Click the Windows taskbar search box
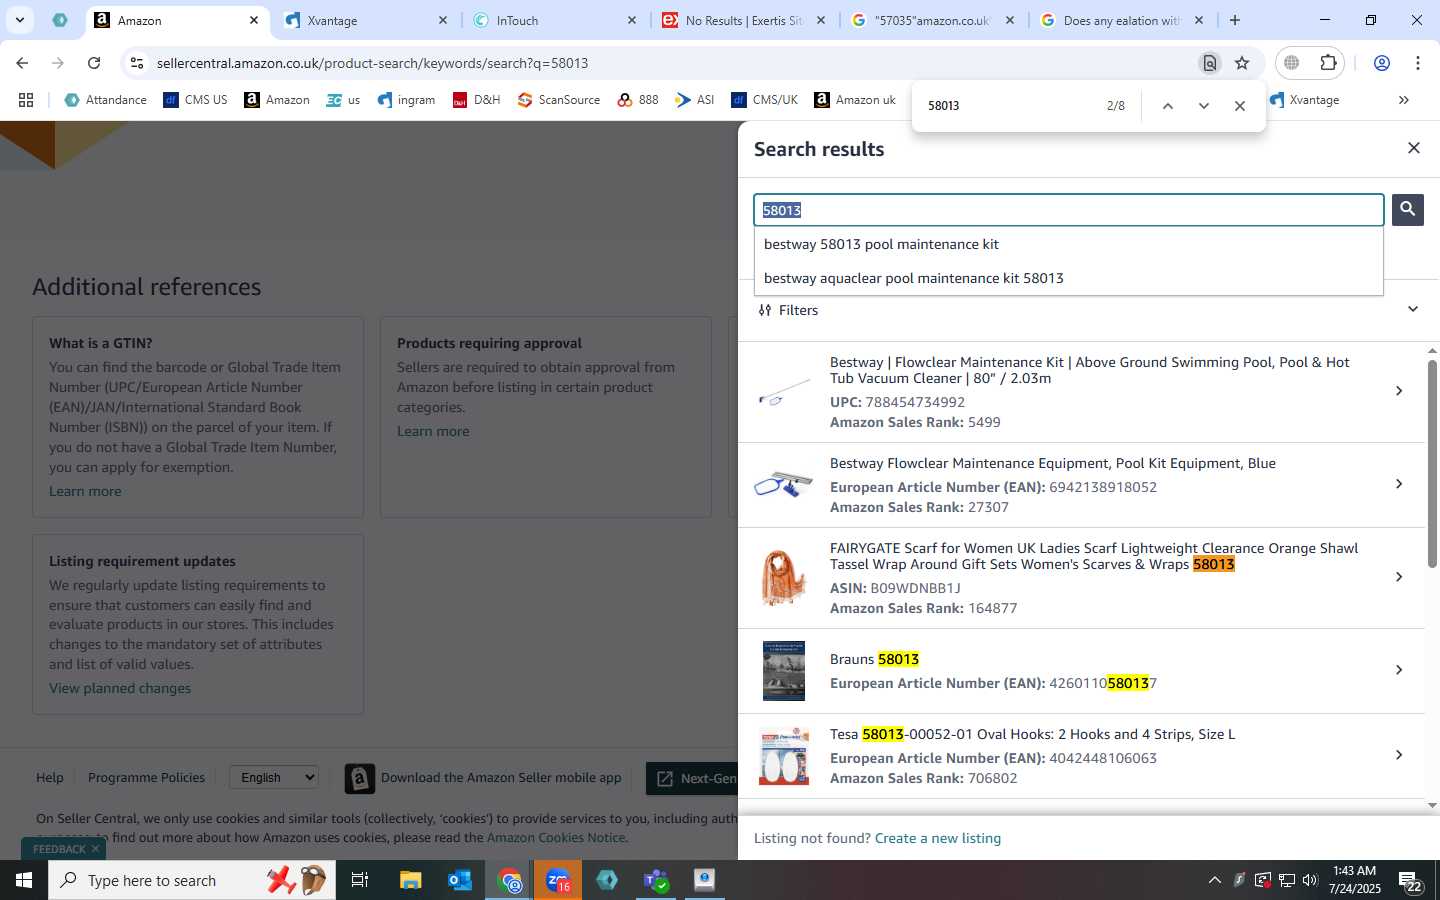Screen dimensions: 1440x900 click(190, 880)
